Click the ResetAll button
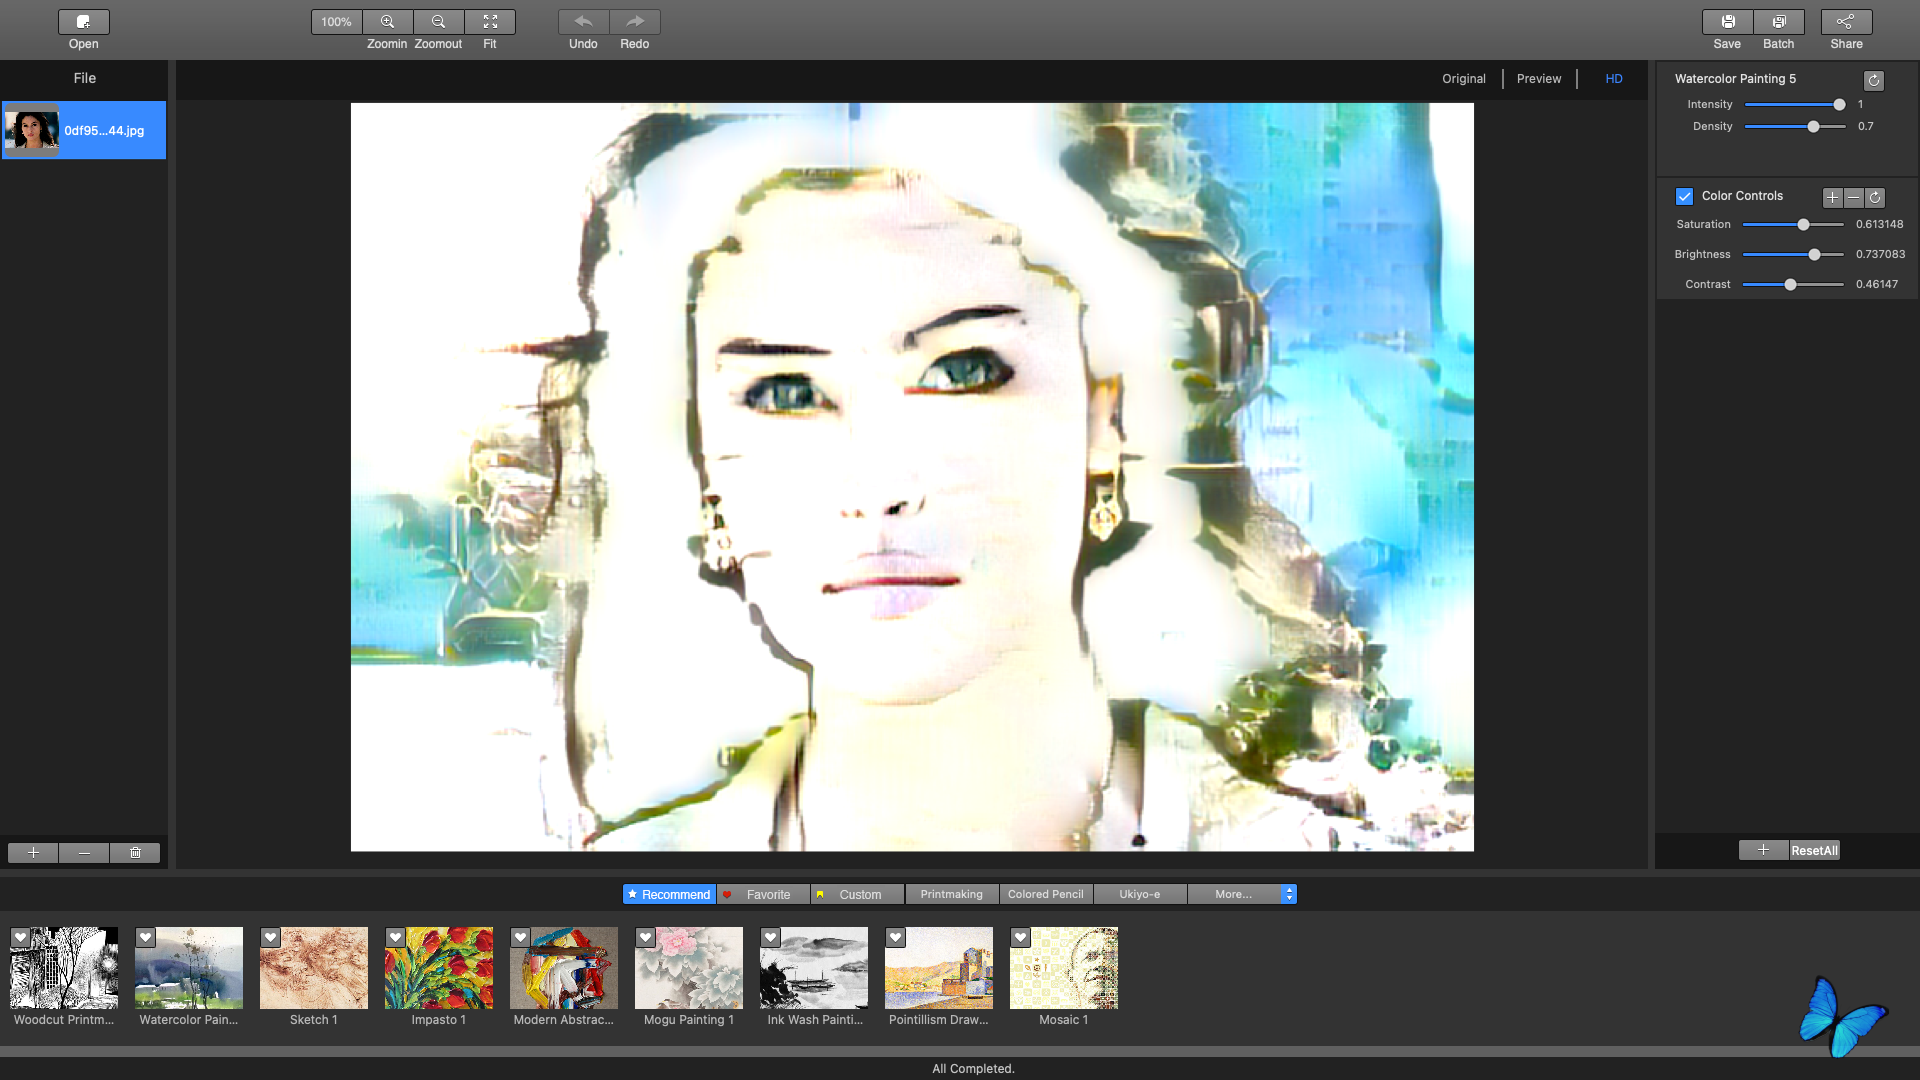 pos(1814,851)
